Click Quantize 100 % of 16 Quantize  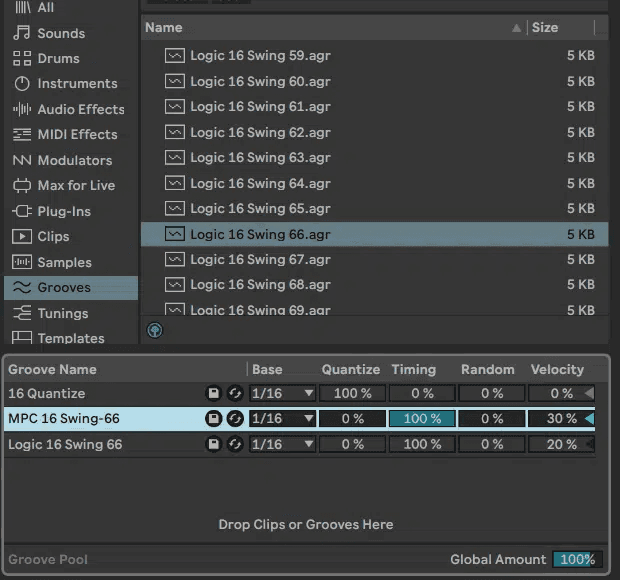click(352, 393)
